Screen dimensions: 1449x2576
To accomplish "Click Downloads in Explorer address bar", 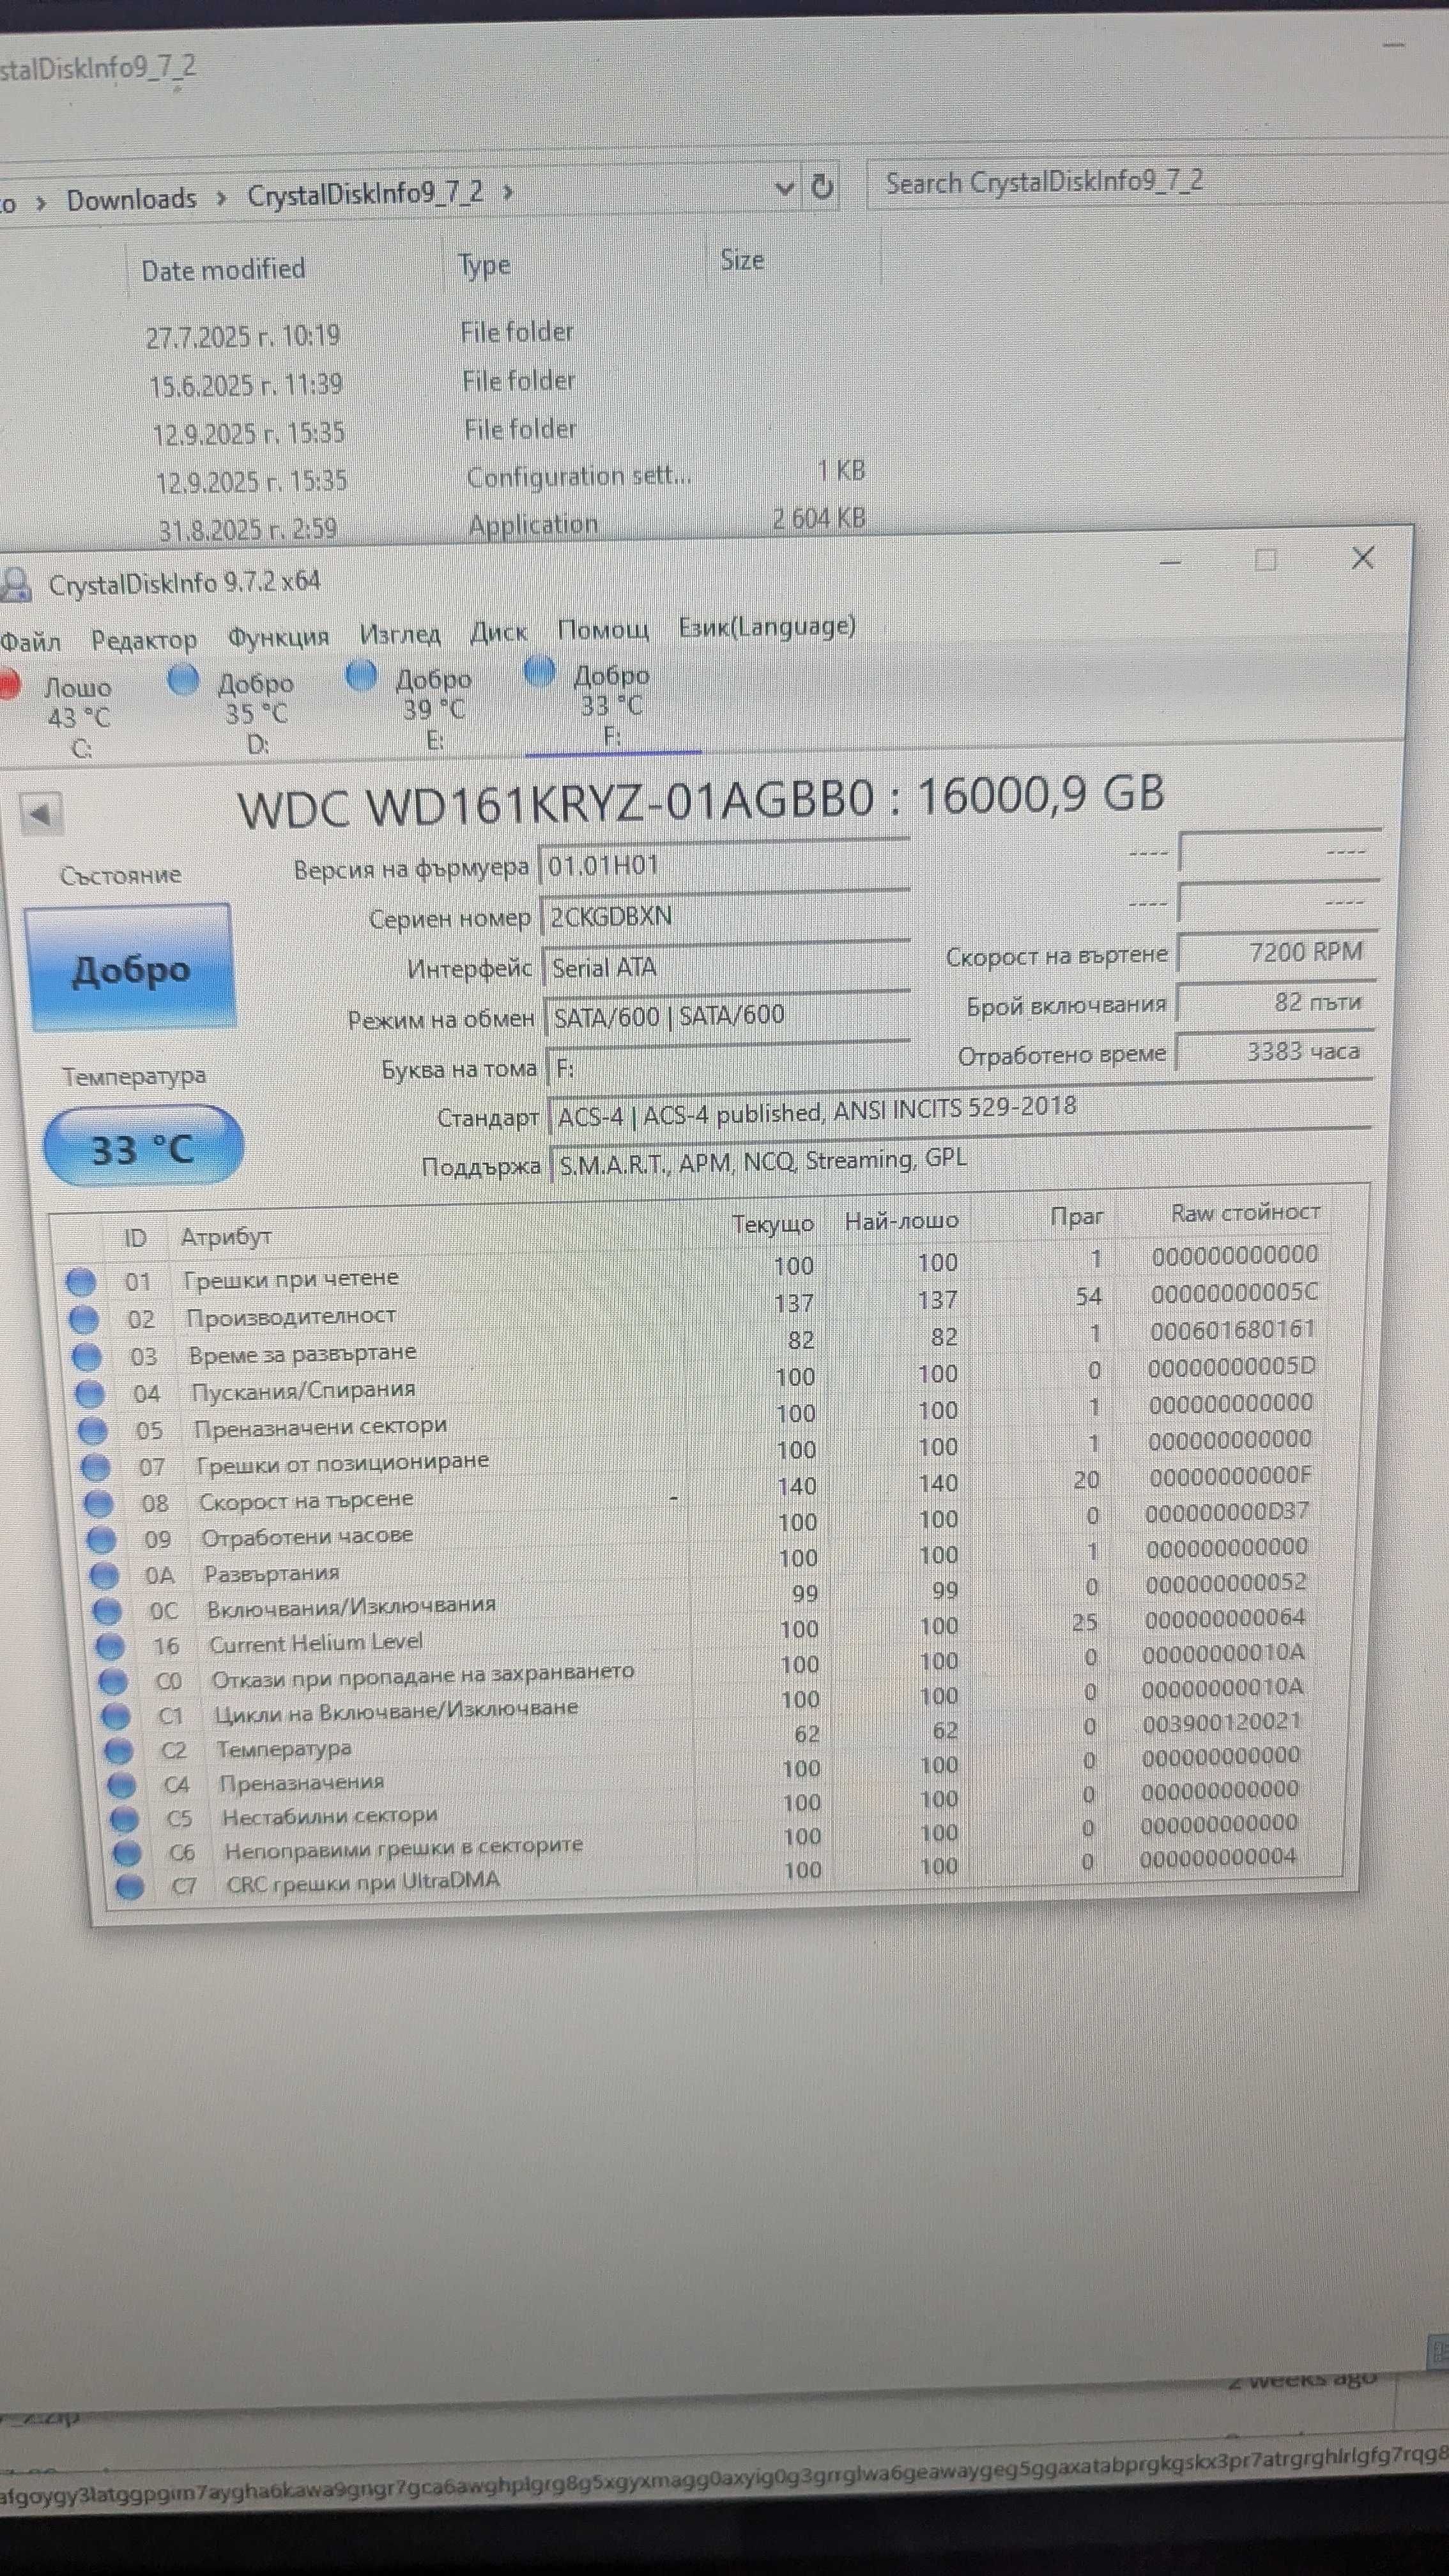I will (131, 200).
